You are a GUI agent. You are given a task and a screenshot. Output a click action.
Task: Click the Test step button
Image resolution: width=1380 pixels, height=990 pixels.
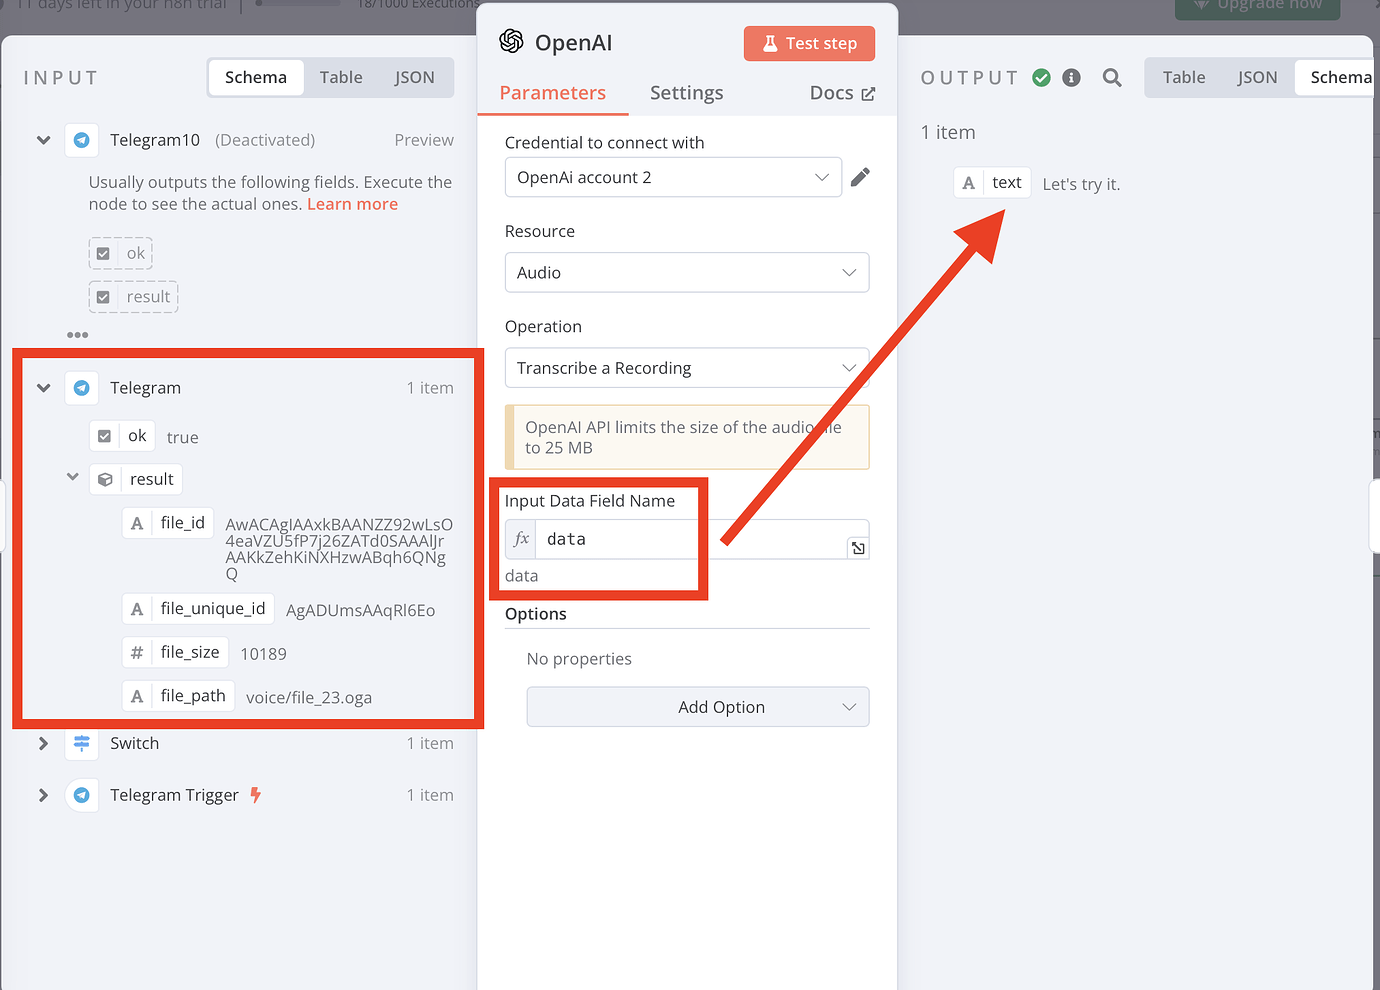click(809, 43)
